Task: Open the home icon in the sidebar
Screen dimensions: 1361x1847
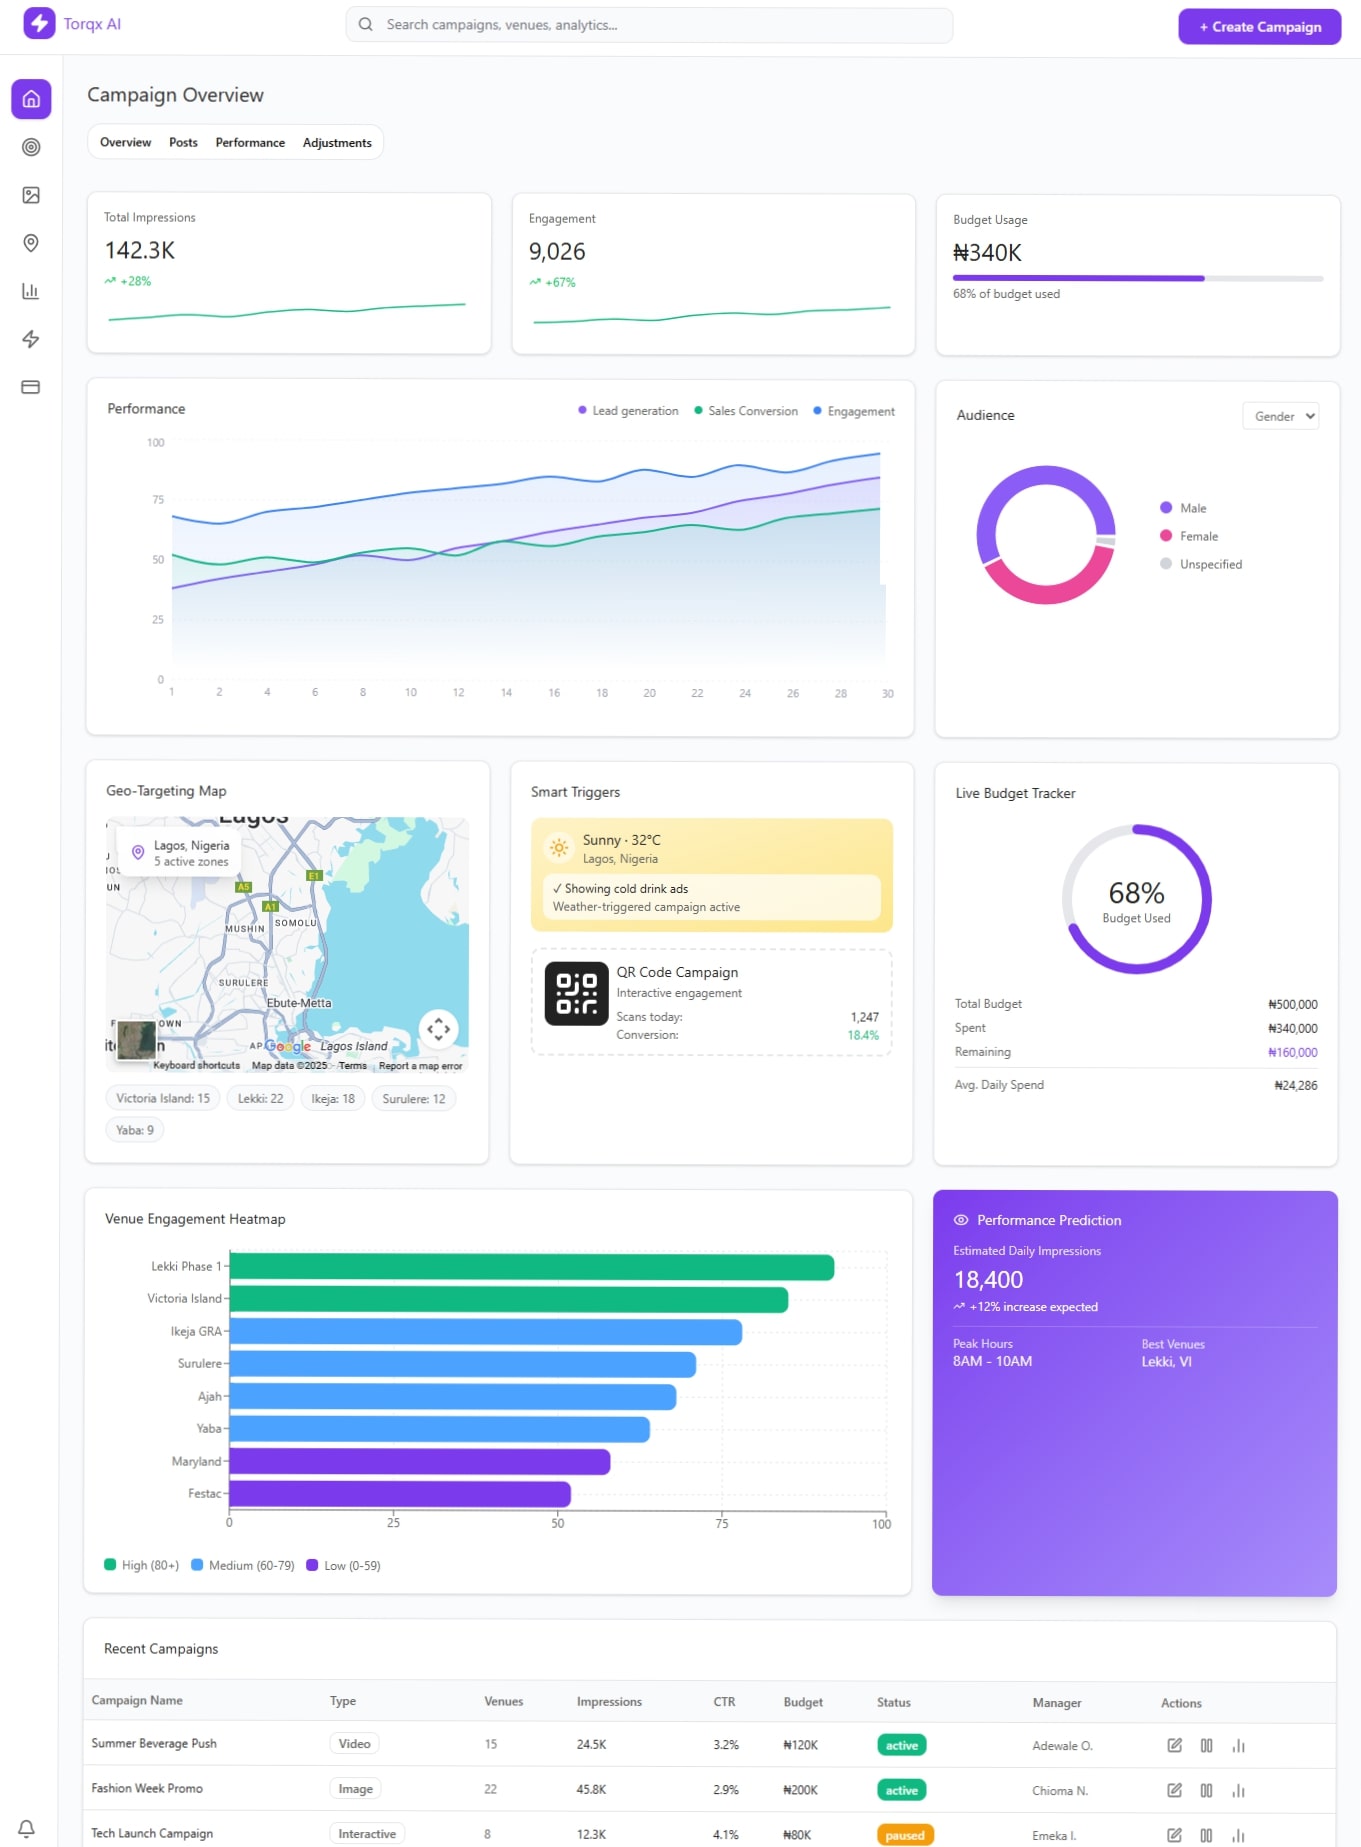Action: tap(31, 99)
